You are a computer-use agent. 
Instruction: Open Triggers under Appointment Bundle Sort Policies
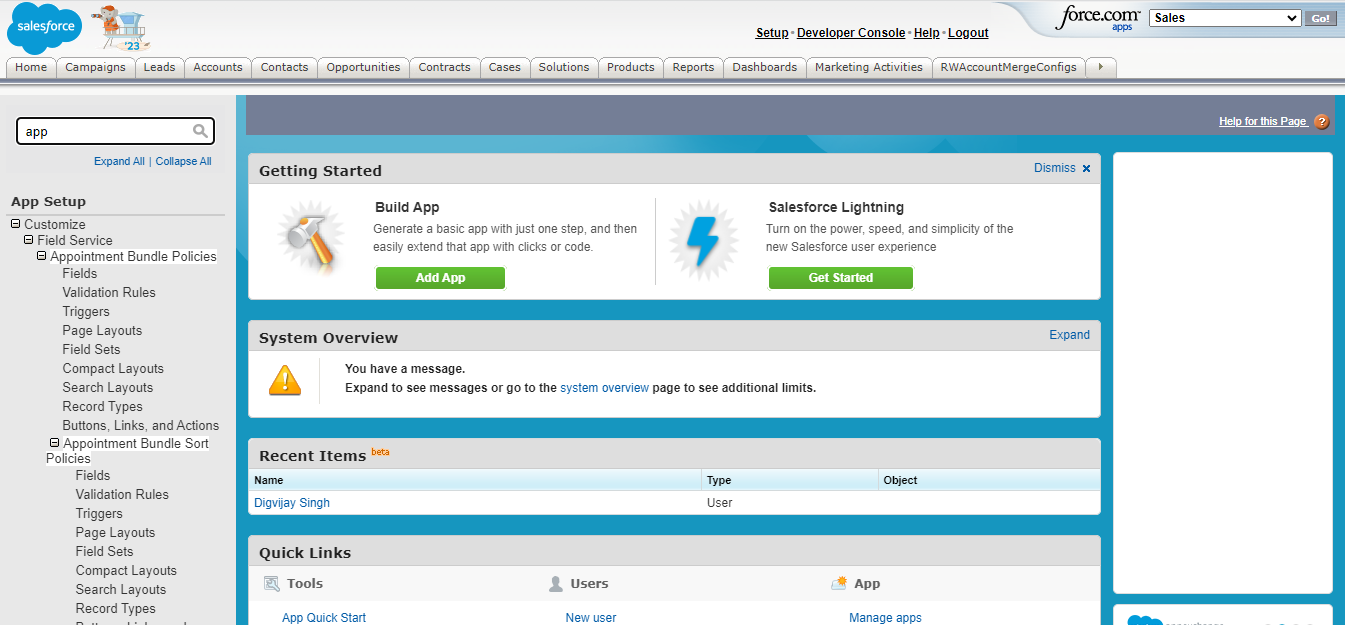[99, 513]
